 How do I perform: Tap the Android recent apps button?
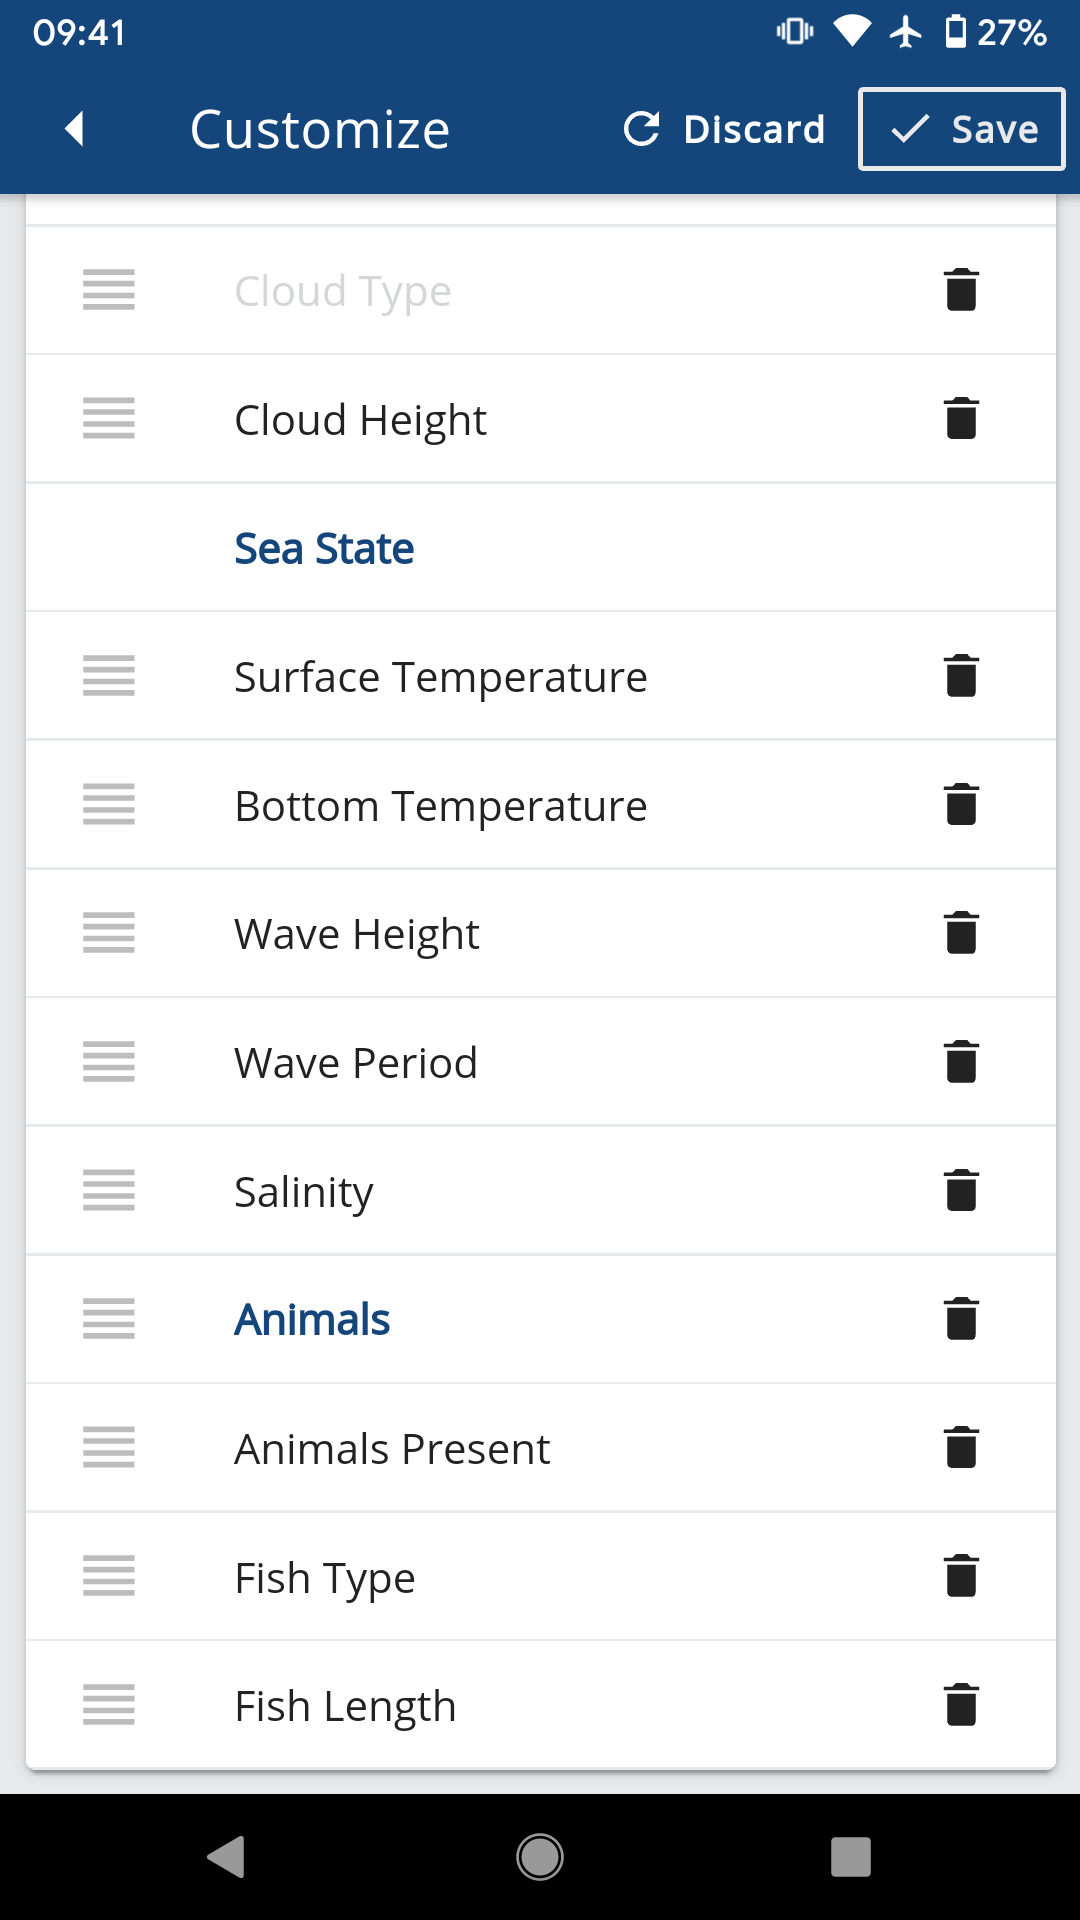coord(851,1857)
